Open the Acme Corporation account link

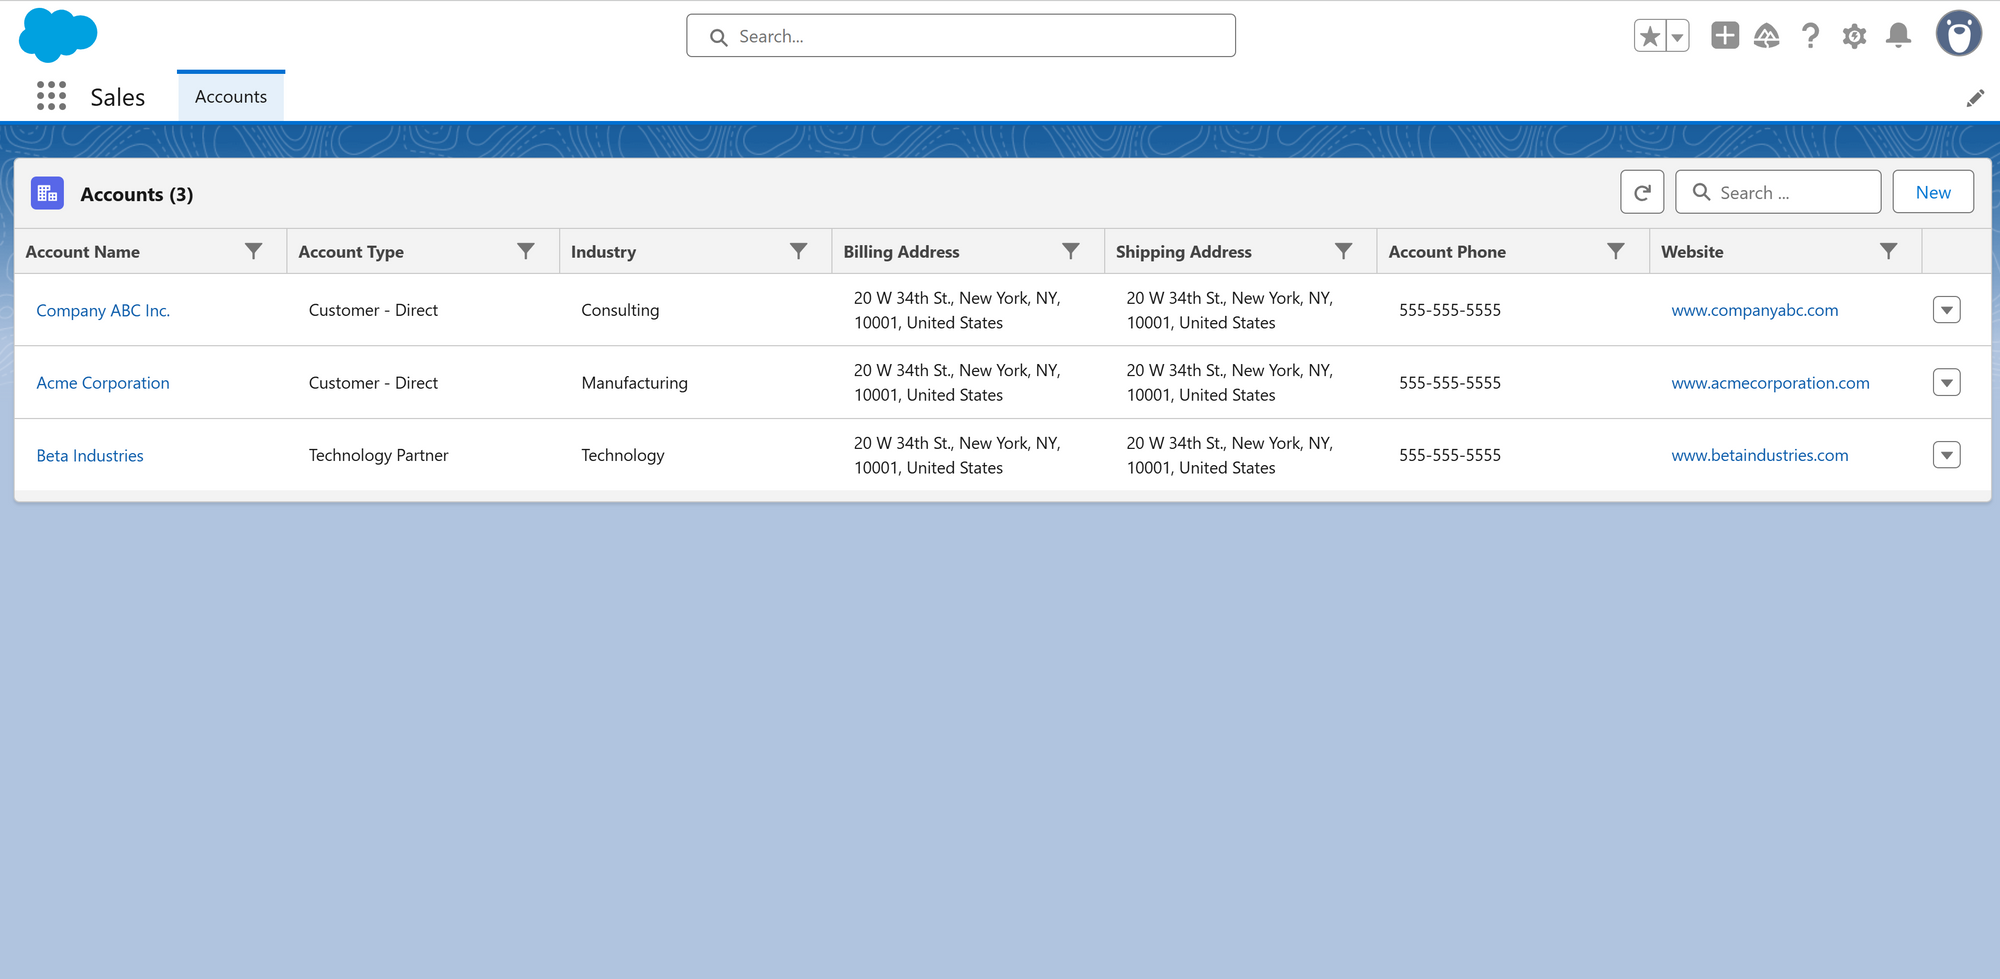point(103,383)
